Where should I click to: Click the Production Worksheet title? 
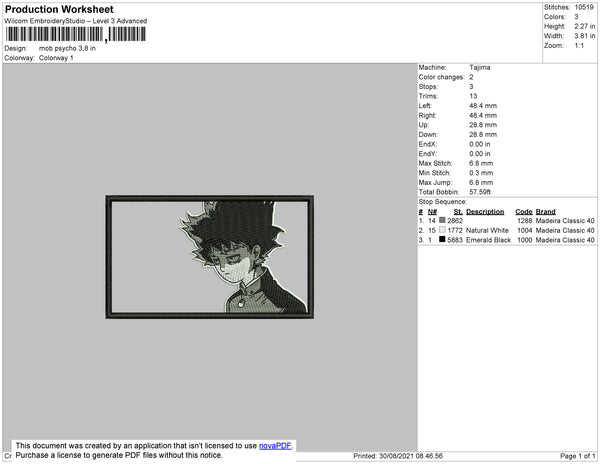(59, 9)
